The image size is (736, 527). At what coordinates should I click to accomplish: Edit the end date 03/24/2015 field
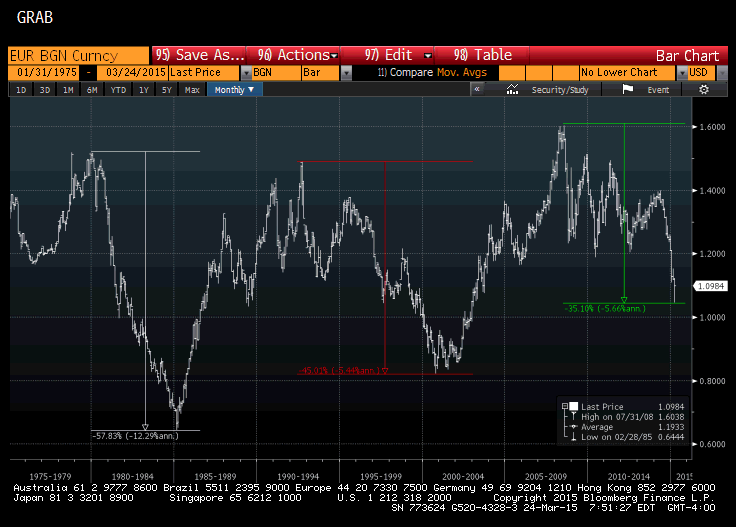132,73
